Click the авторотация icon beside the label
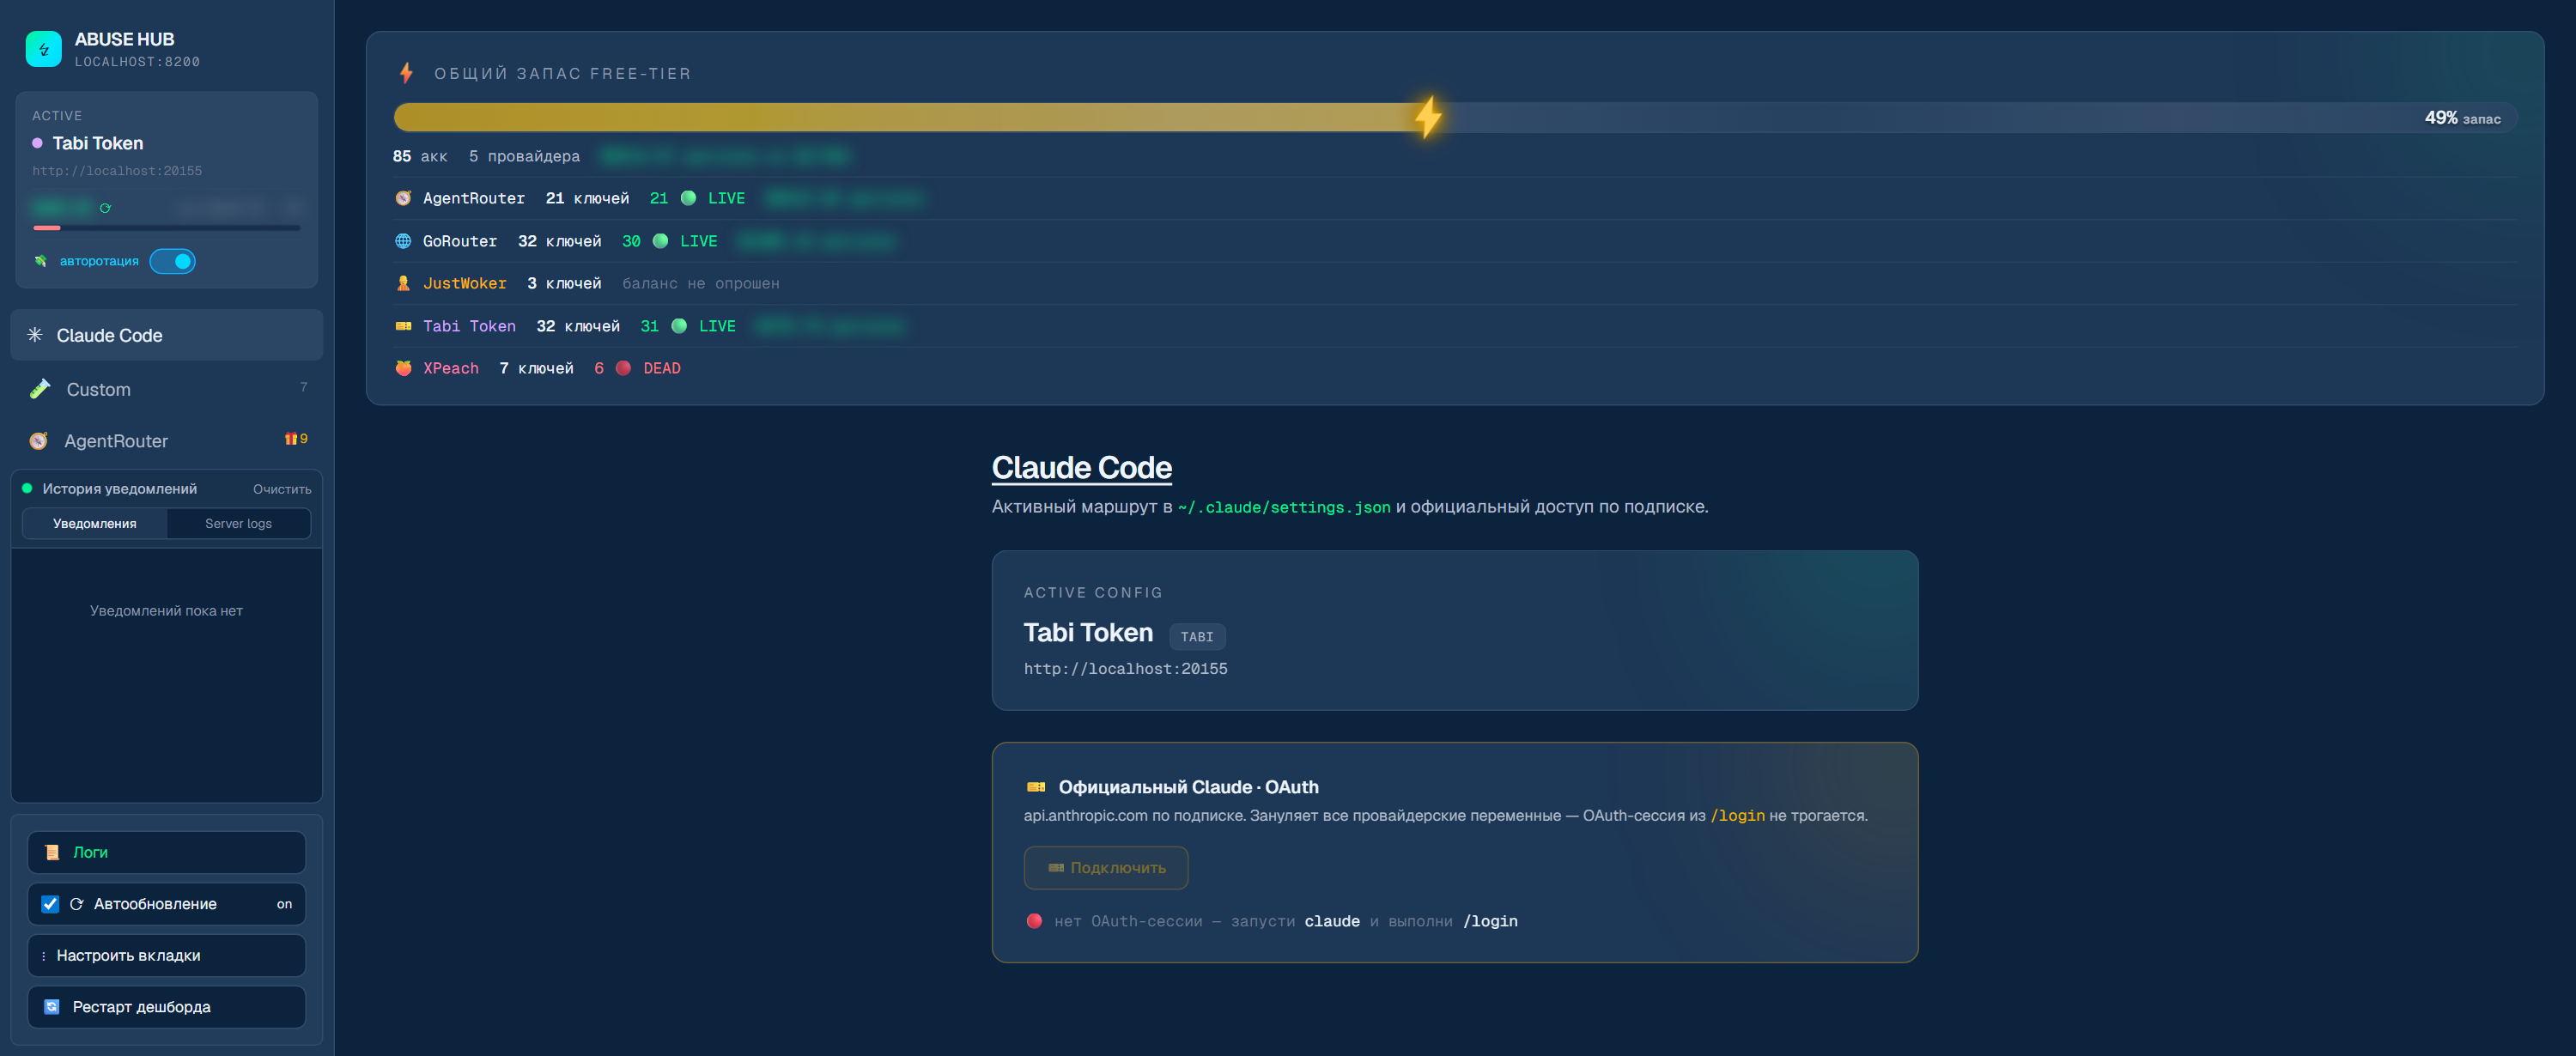The image size is (2576, 1056). pyautogui.click(x=41, y=261)
